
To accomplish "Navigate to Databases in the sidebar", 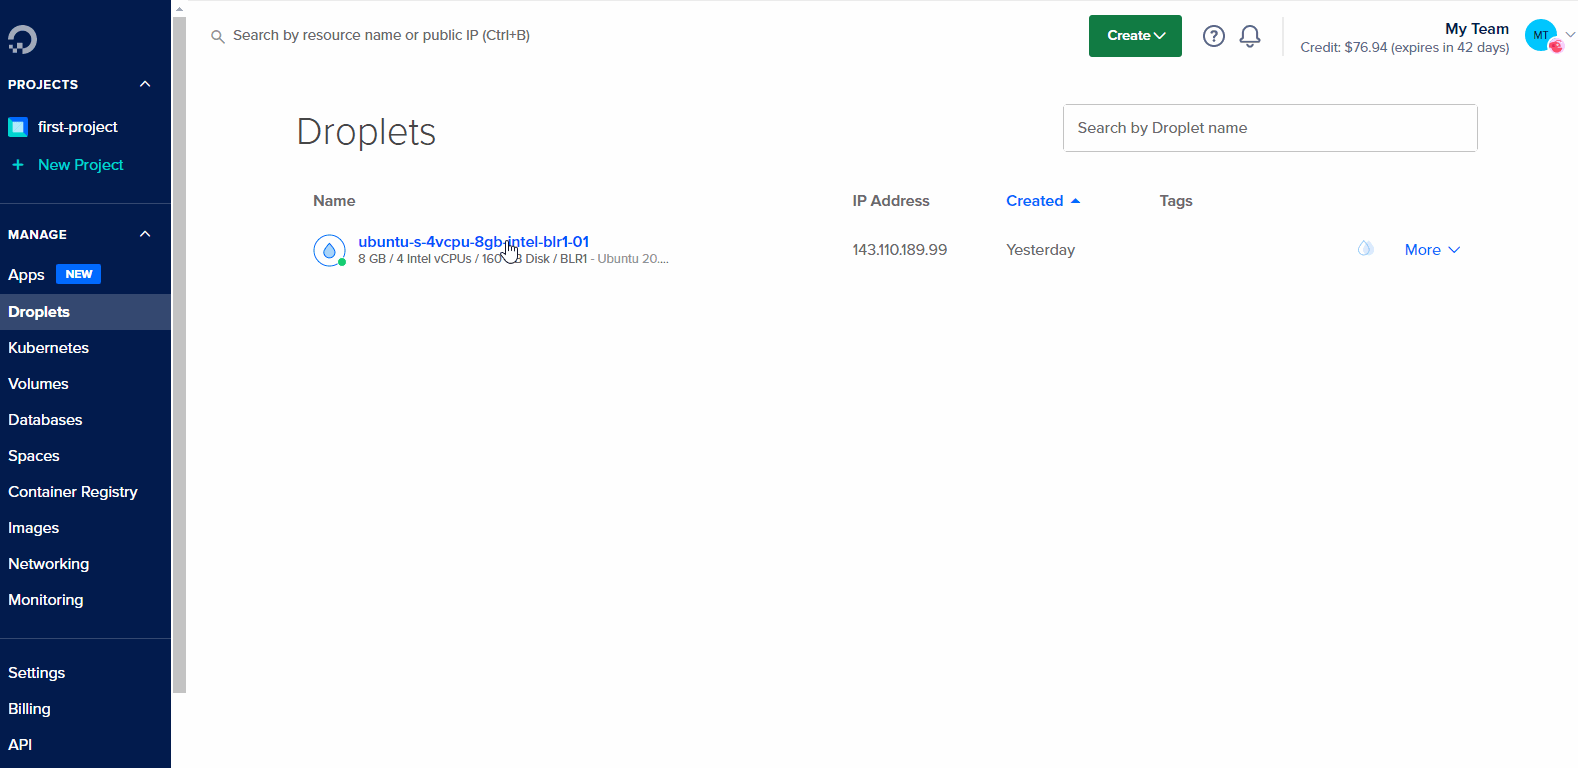I will click(45, 420).
